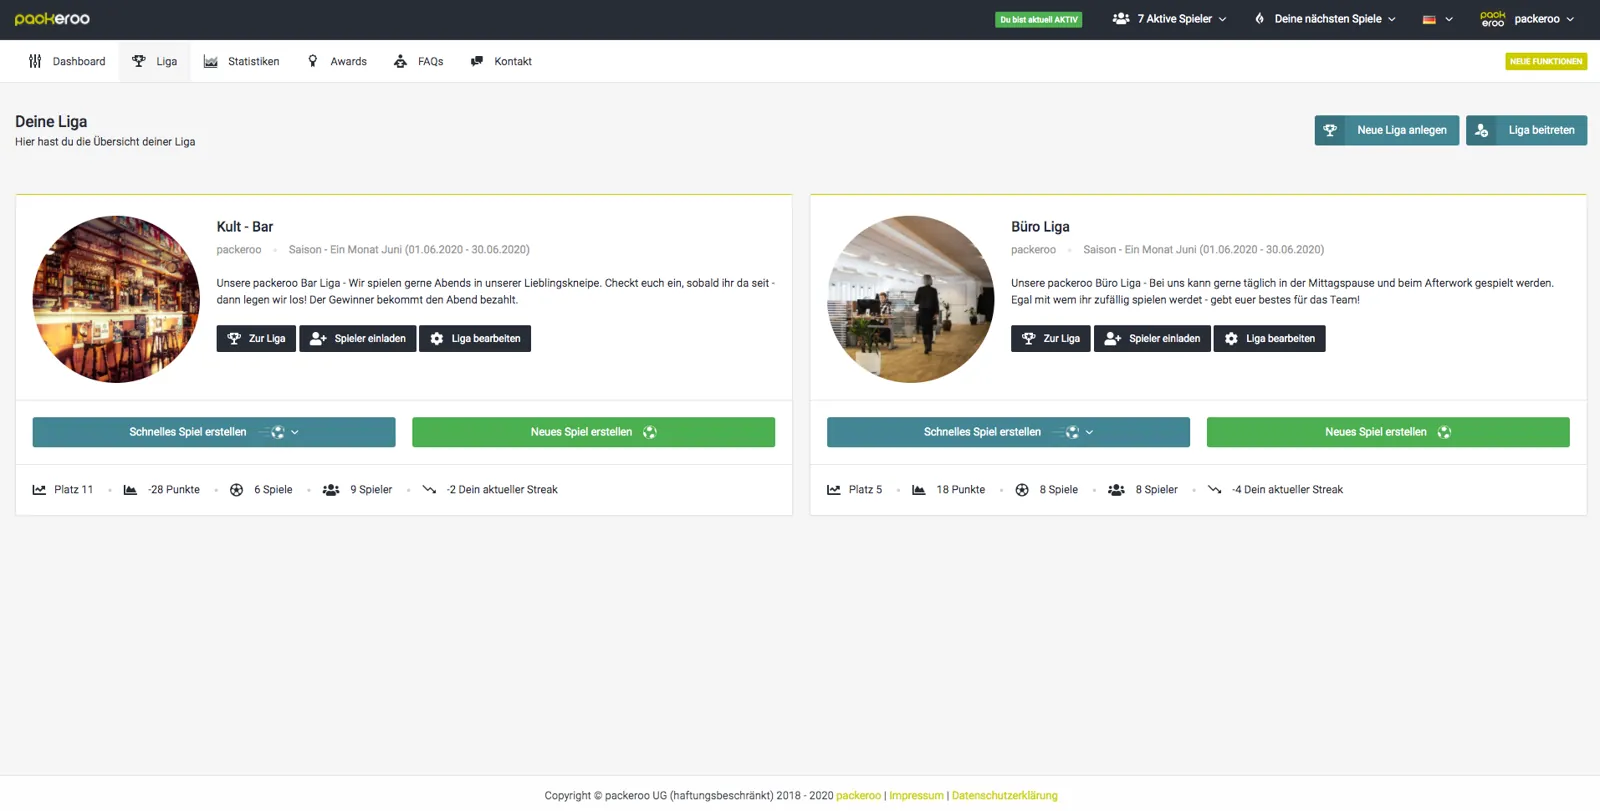The image size is (1600, 811).
Task: Open the Statistiken page
Action: click(x=241, y=61)
